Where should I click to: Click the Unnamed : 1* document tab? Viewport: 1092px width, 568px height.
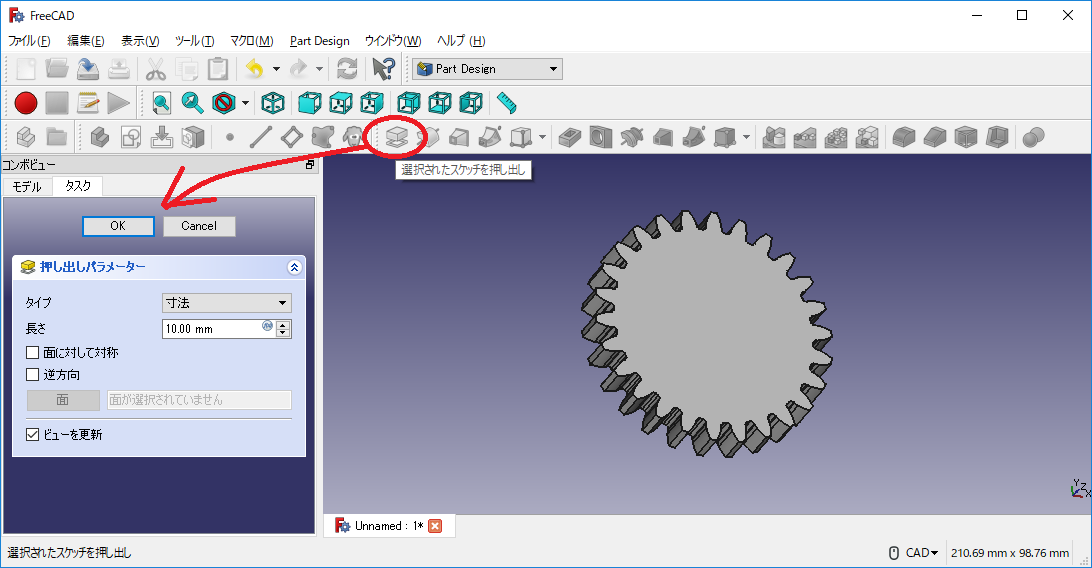pyautogui.click(x=389, y=526)
